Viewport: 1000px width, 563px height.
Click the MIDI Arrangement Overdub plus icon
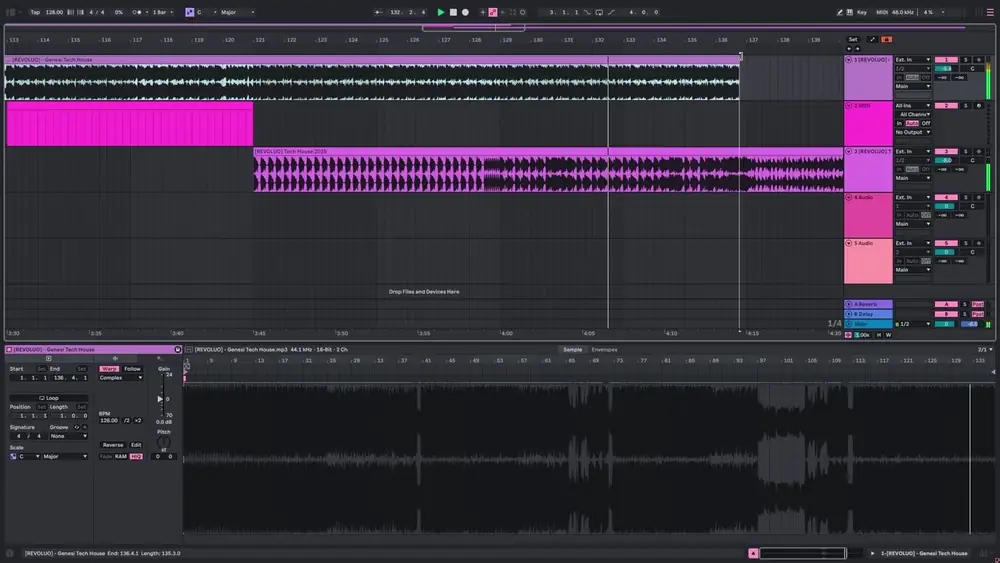[483, 12]
